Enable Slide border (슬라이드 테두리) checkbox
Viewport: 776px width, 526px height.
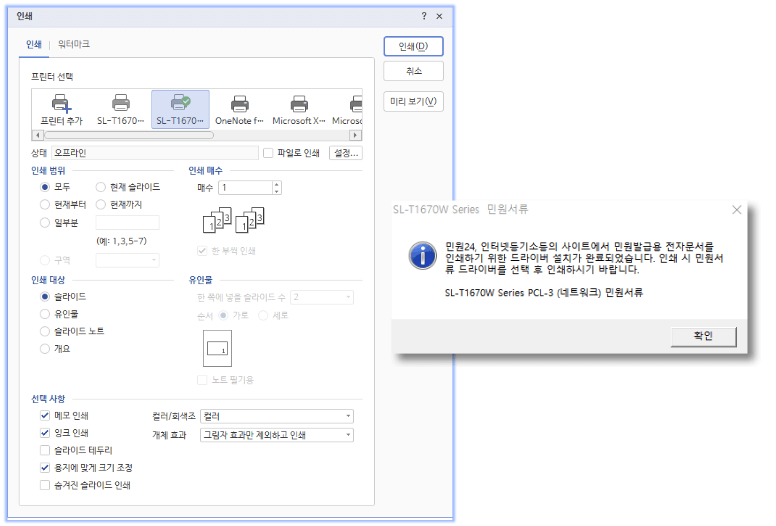(x=45, y=450)
